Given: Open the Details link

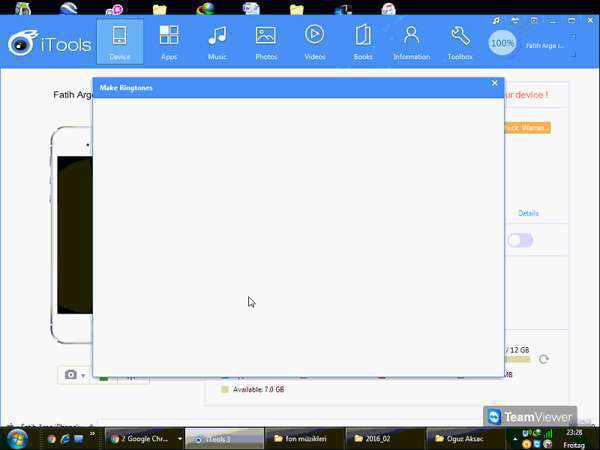Looking at the screenshot, I should [528, 213].
